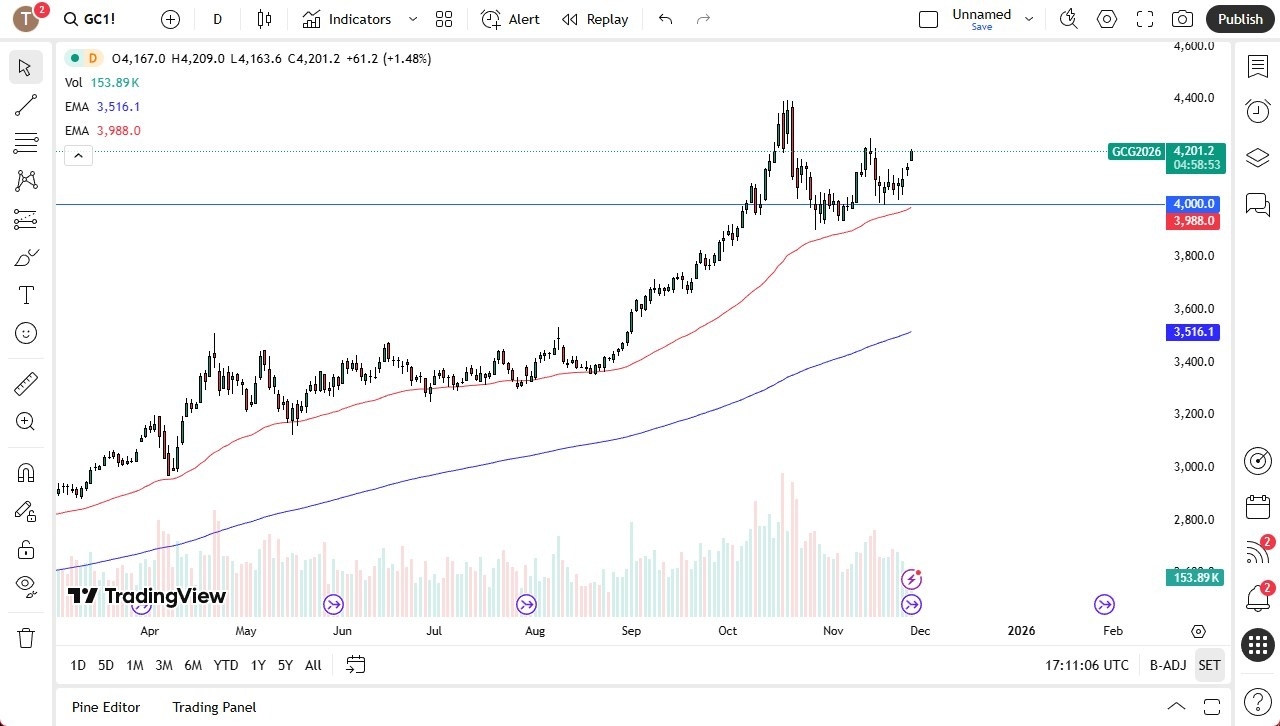
Task: Select the Text annotation tool
Action: click(25, 294)
